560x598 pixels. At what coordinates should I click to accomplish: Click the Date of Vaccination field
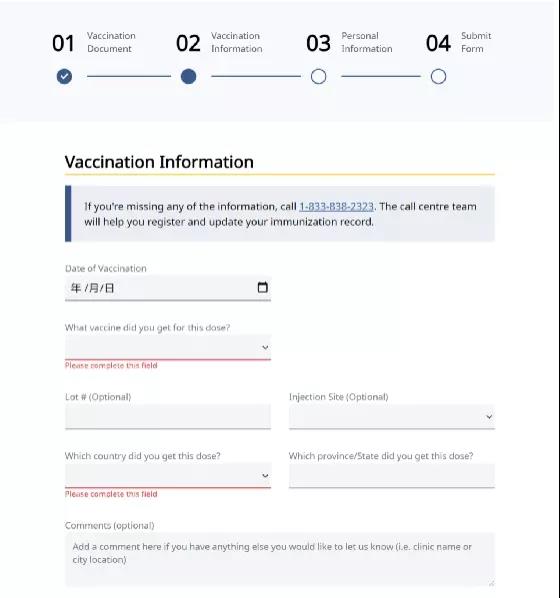168,288
